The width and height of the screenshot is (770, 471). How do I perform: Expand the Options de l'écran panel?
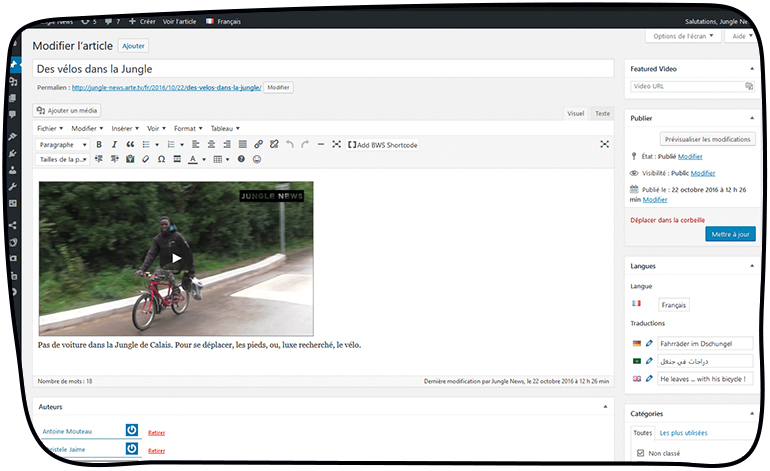pos(683,36)
